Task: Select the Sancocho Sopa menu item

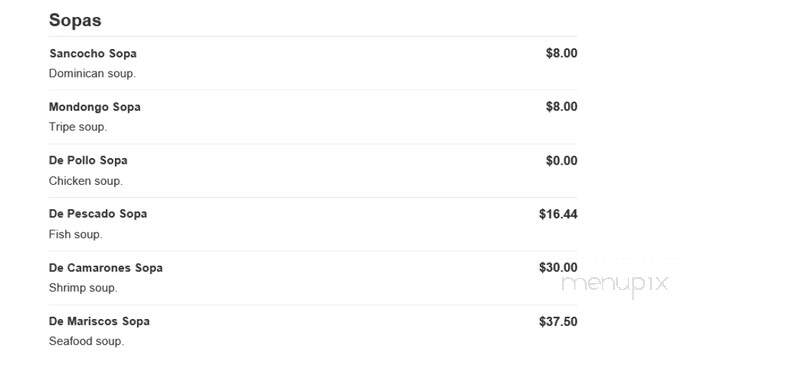Action: point(93,53)
